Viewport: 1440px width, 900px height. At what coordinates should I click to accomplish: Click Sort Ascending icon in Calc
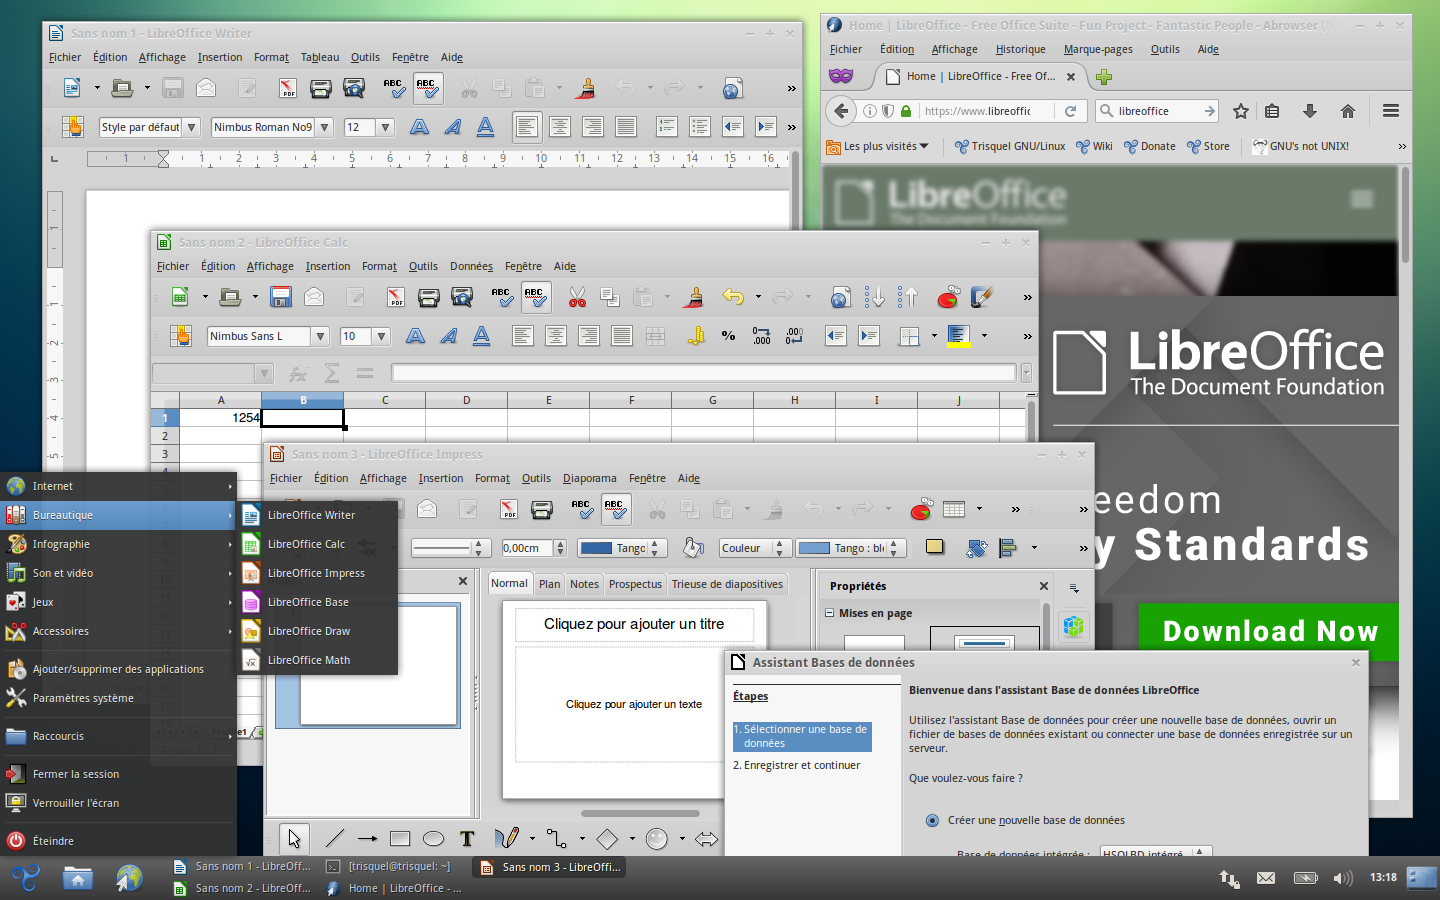pos(875,297)
